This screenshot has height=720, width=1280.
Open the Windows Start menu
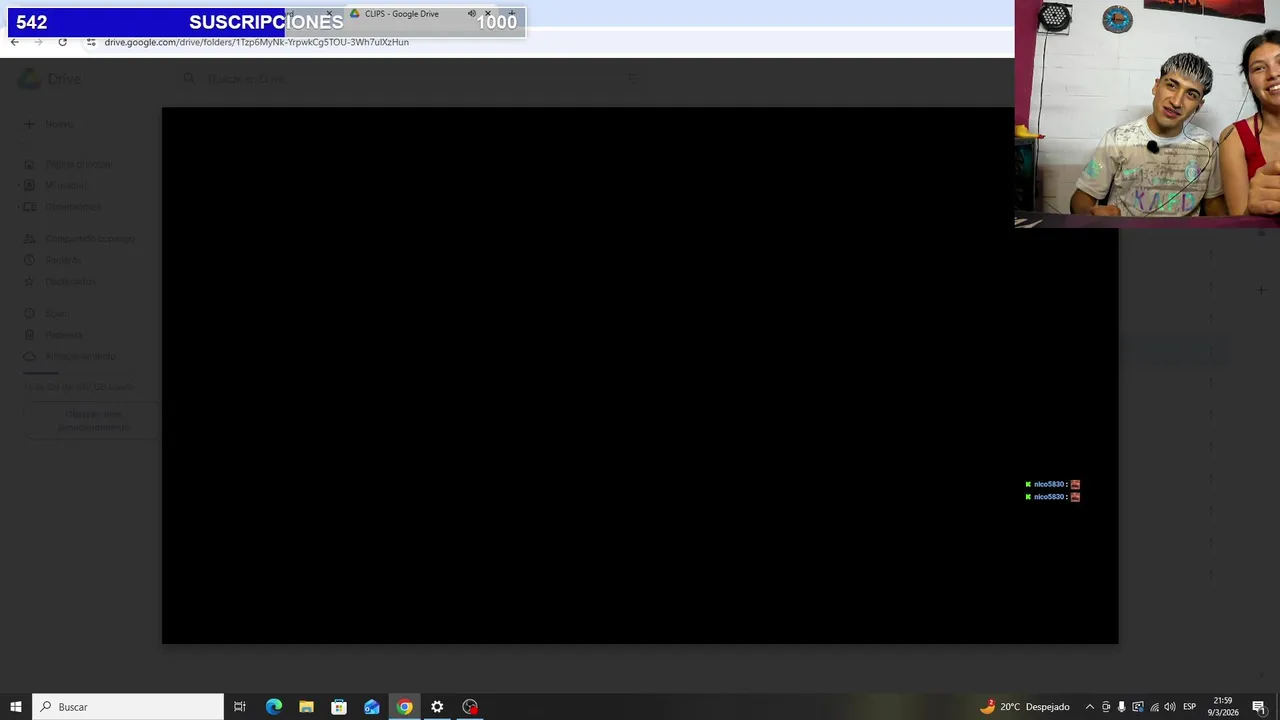(16, 707)
